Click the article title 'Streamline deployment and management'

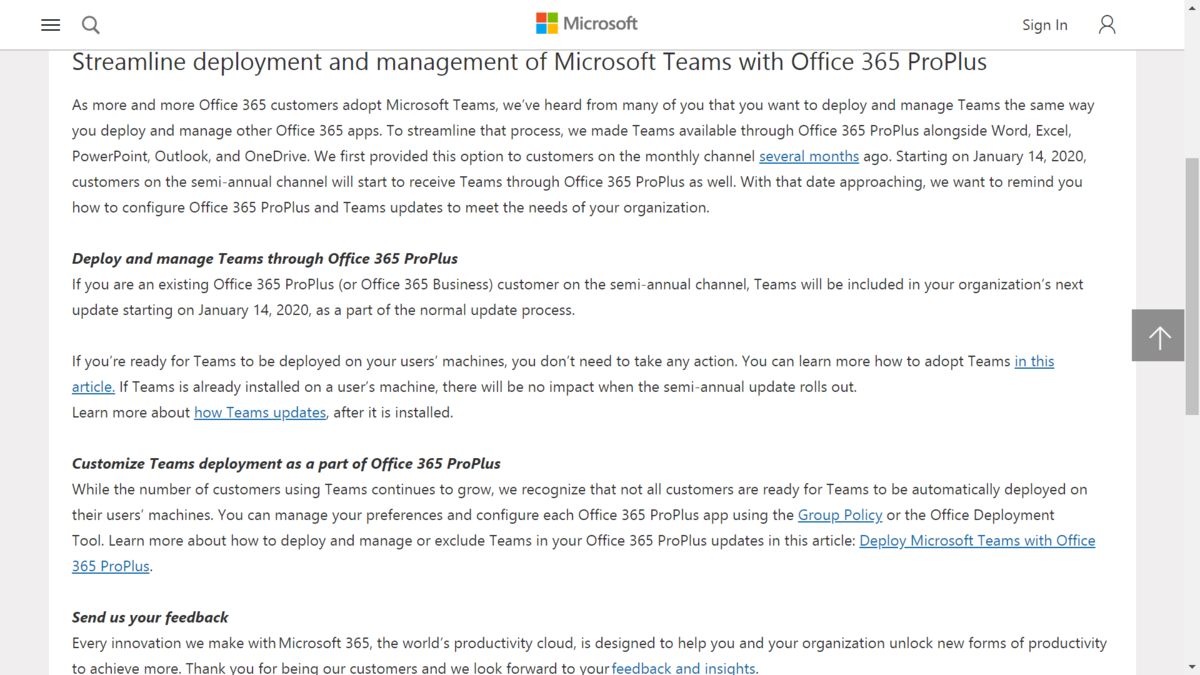tap(529, 62)
